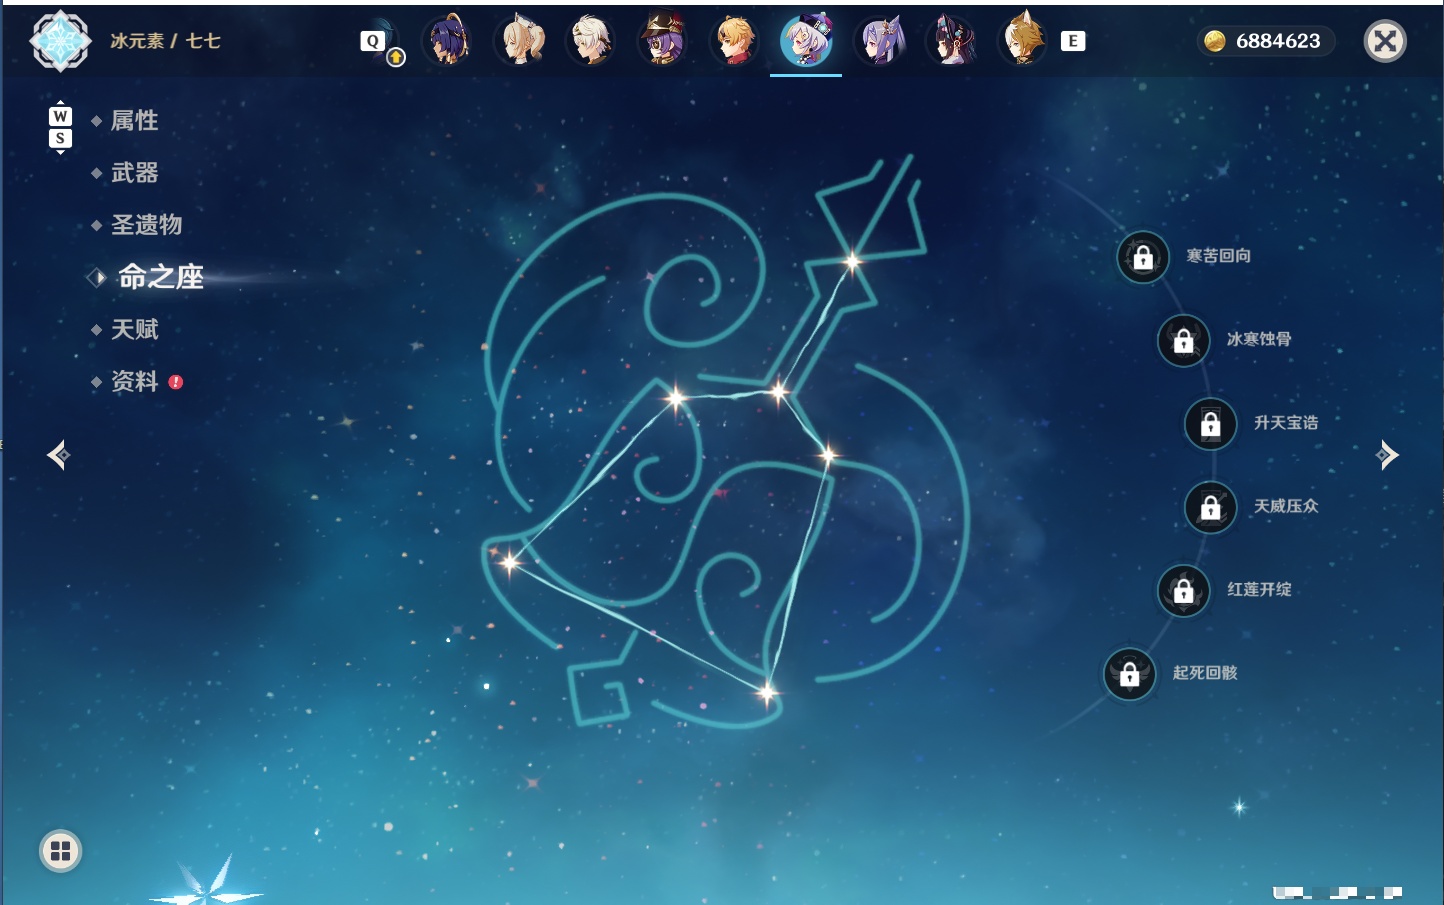Go to previous character with left arrow
The image size is (1444, 905).
tap(58, 455)
